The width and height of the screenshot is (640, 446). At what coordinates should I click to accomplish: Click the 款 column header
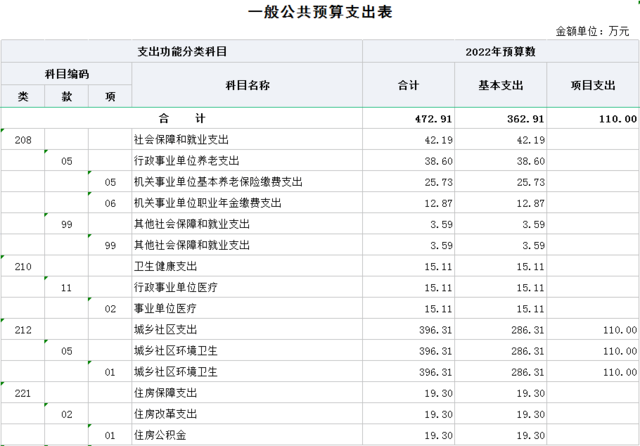pos(66,97)
